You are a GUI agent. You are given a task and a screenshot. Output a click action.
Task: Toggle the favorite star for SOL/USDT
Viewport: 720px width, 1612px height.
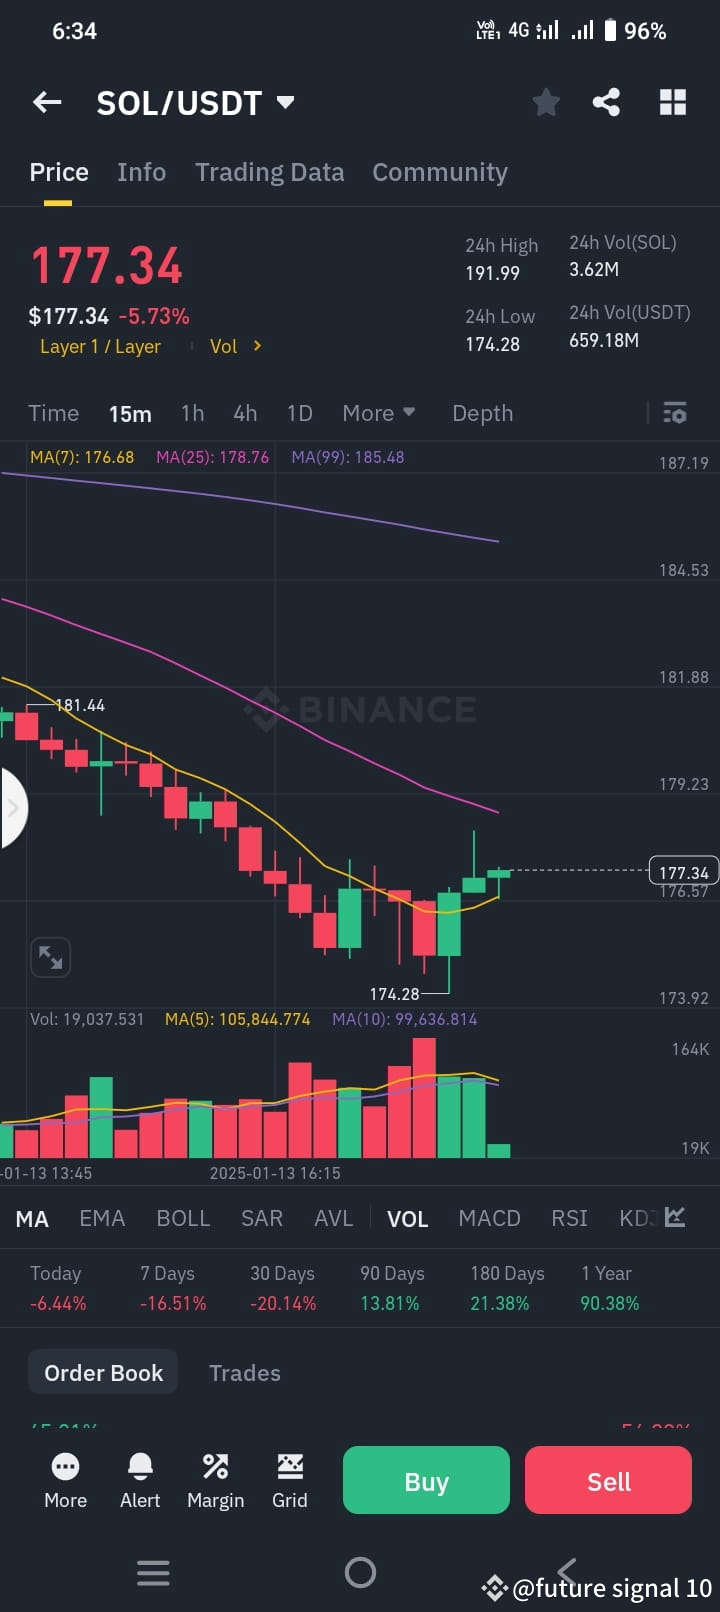pos(545,101)
